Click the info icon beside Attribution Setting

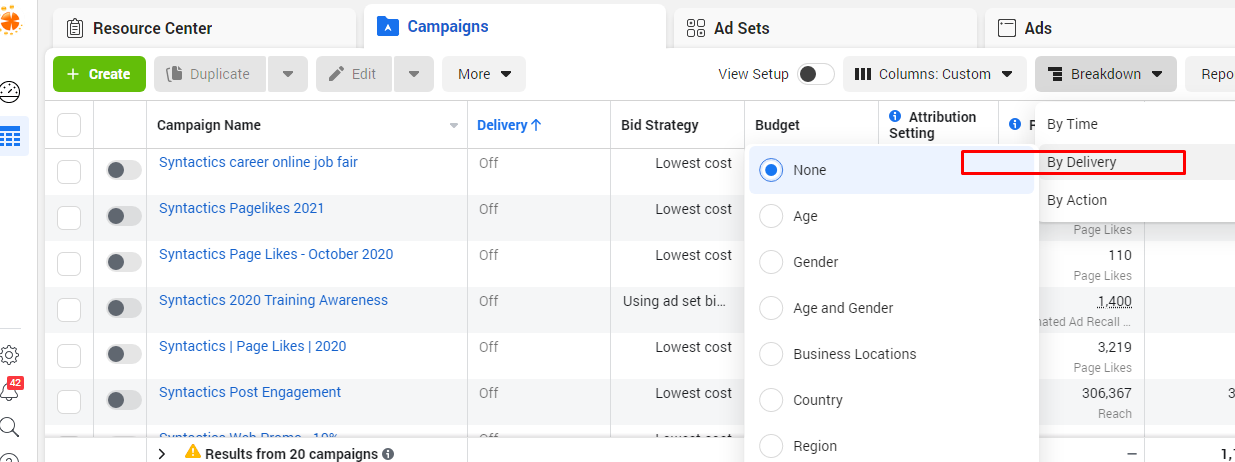click(x=895, y=117)
